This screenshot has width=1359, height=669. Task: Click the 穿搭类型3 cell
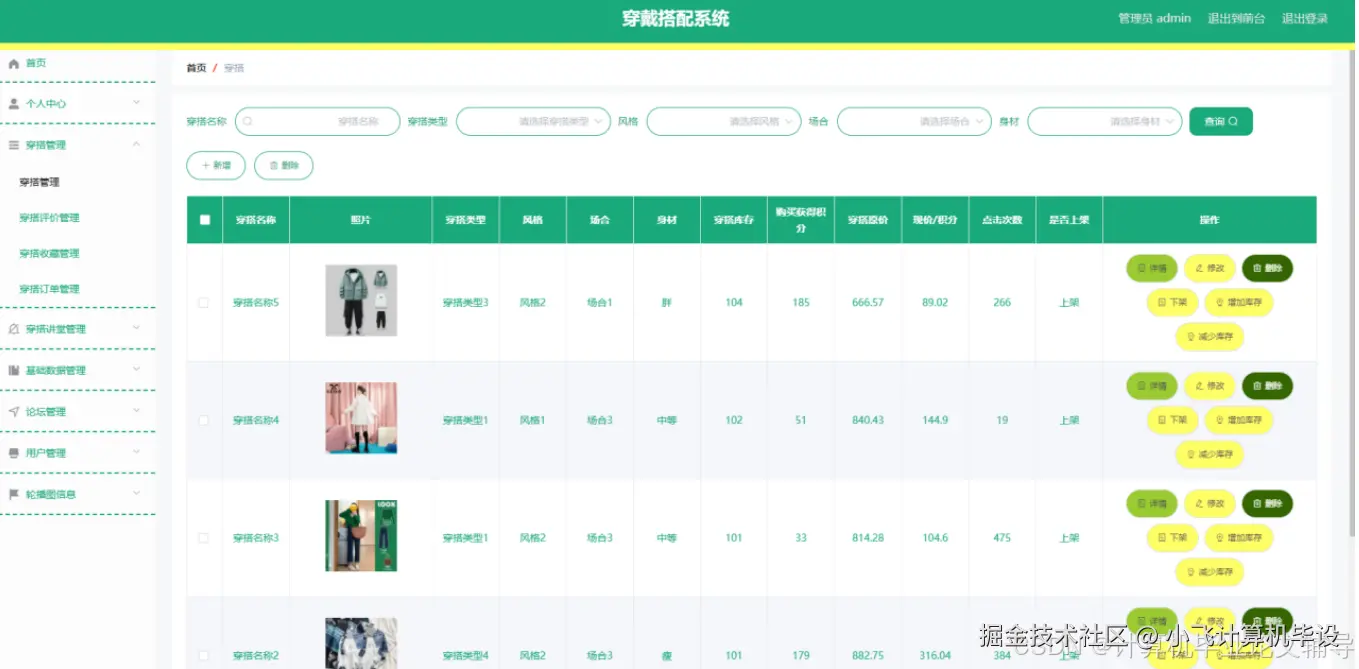tap(466, 303)
